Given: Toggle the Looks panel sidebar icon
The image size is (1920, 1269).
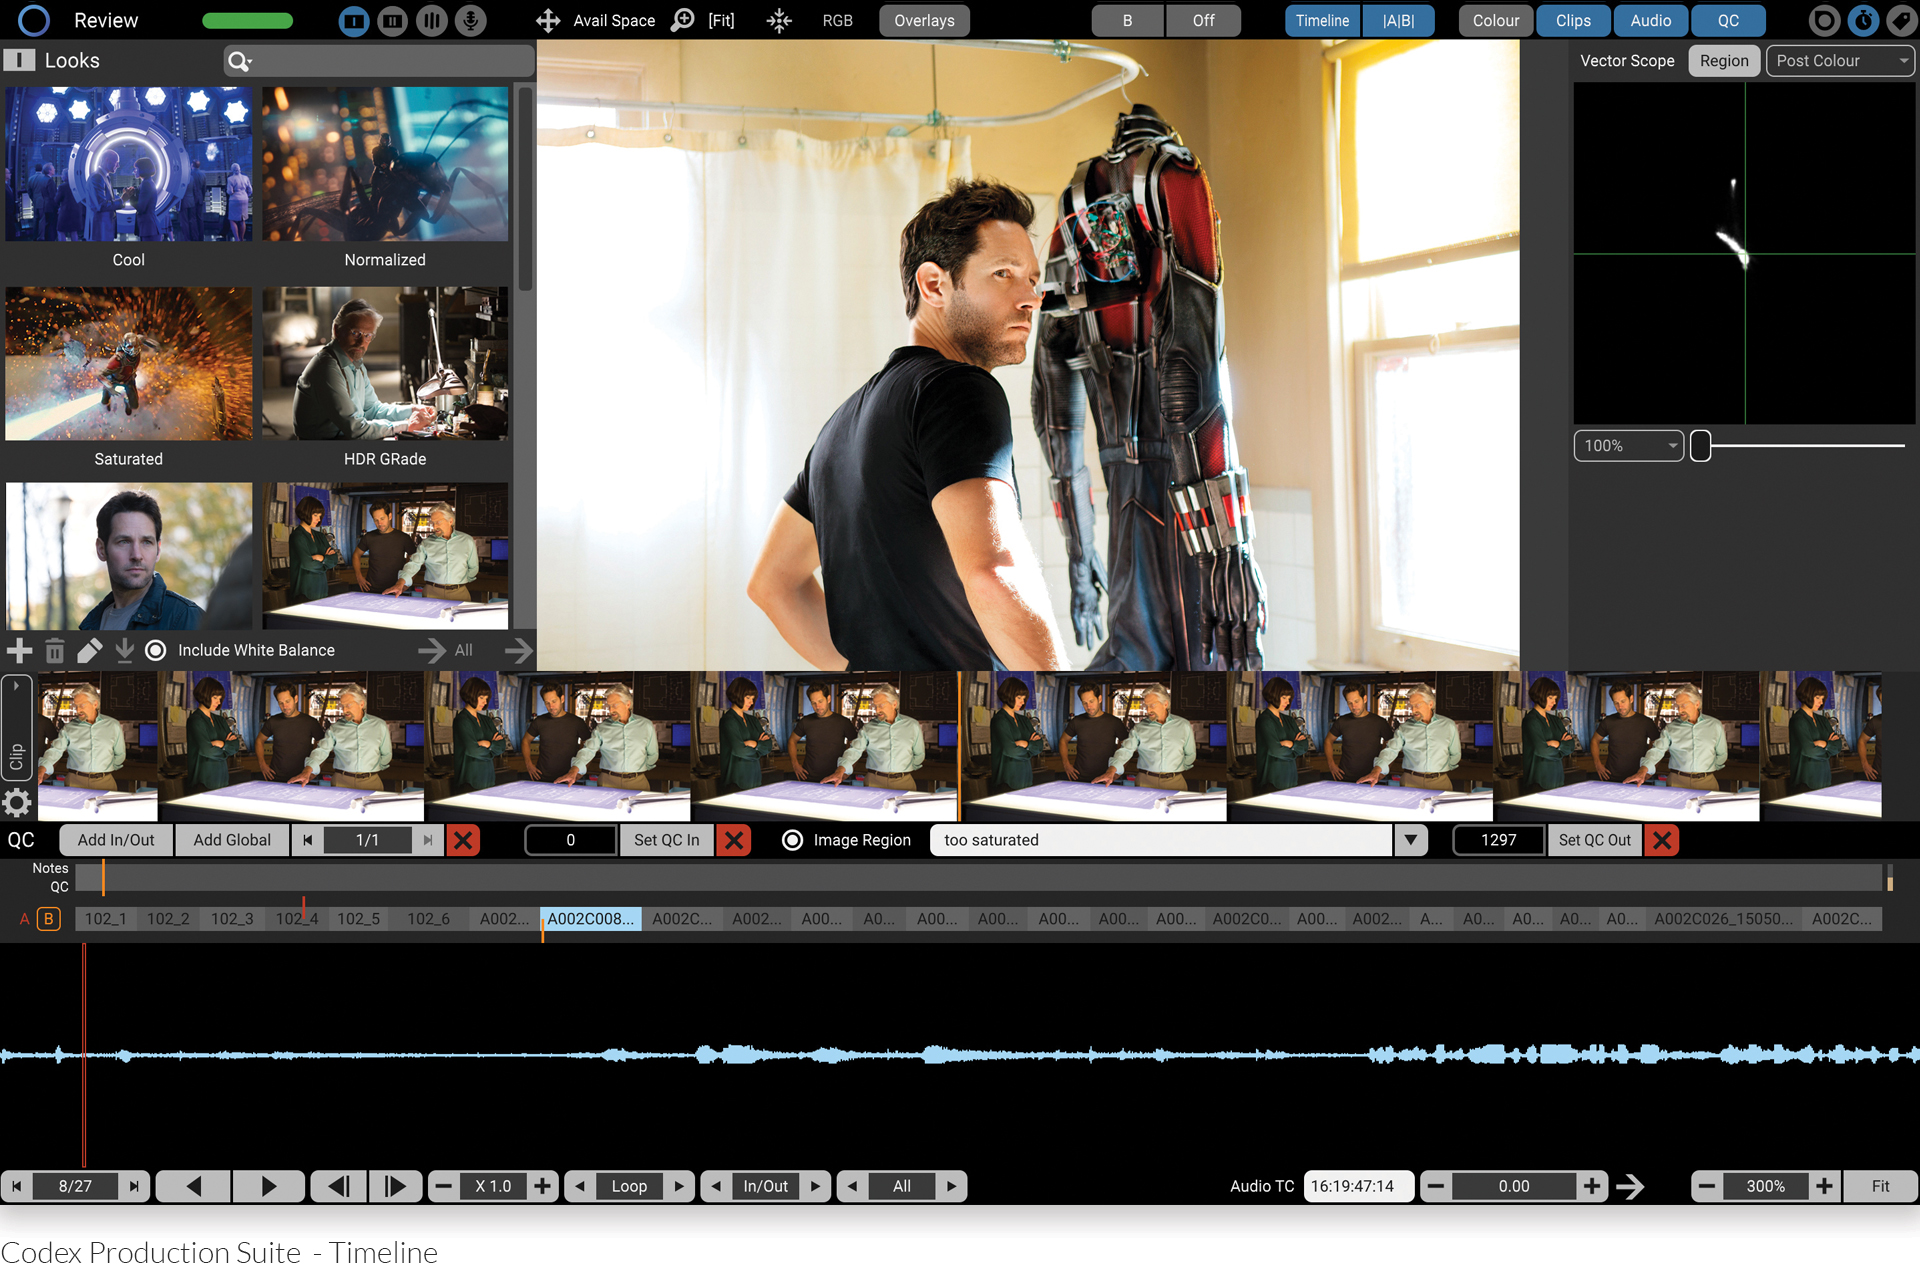Looking at the screenshot, I should click(19, 61).
